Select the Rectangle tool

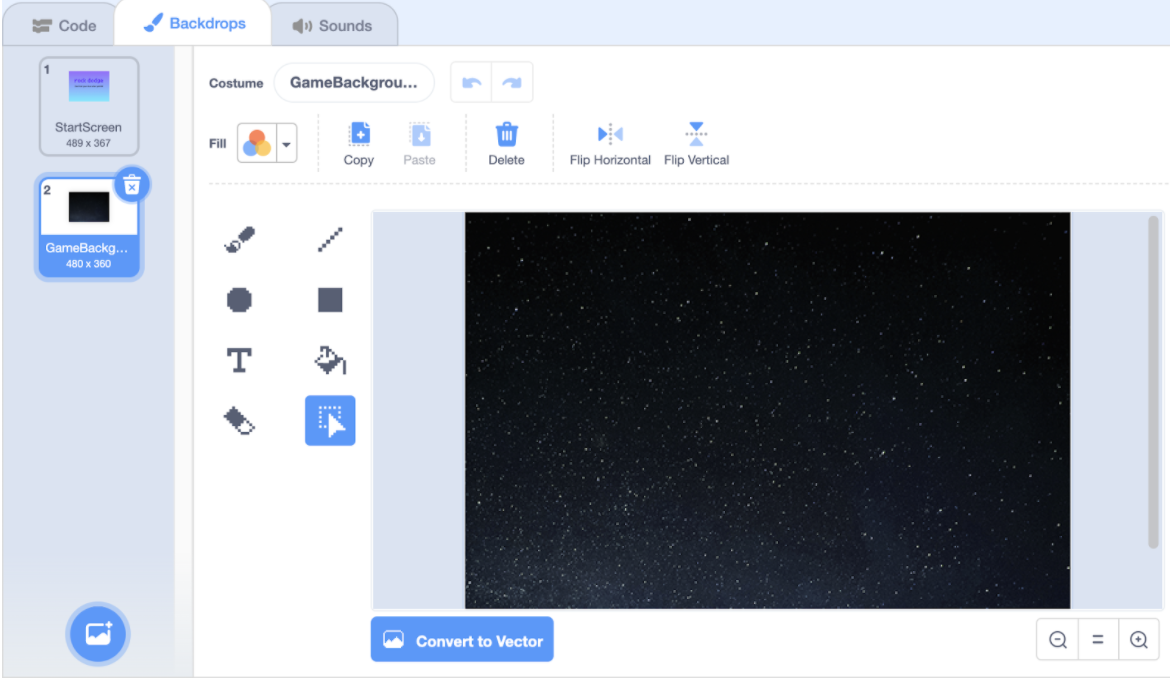click(x=330, y=300)
